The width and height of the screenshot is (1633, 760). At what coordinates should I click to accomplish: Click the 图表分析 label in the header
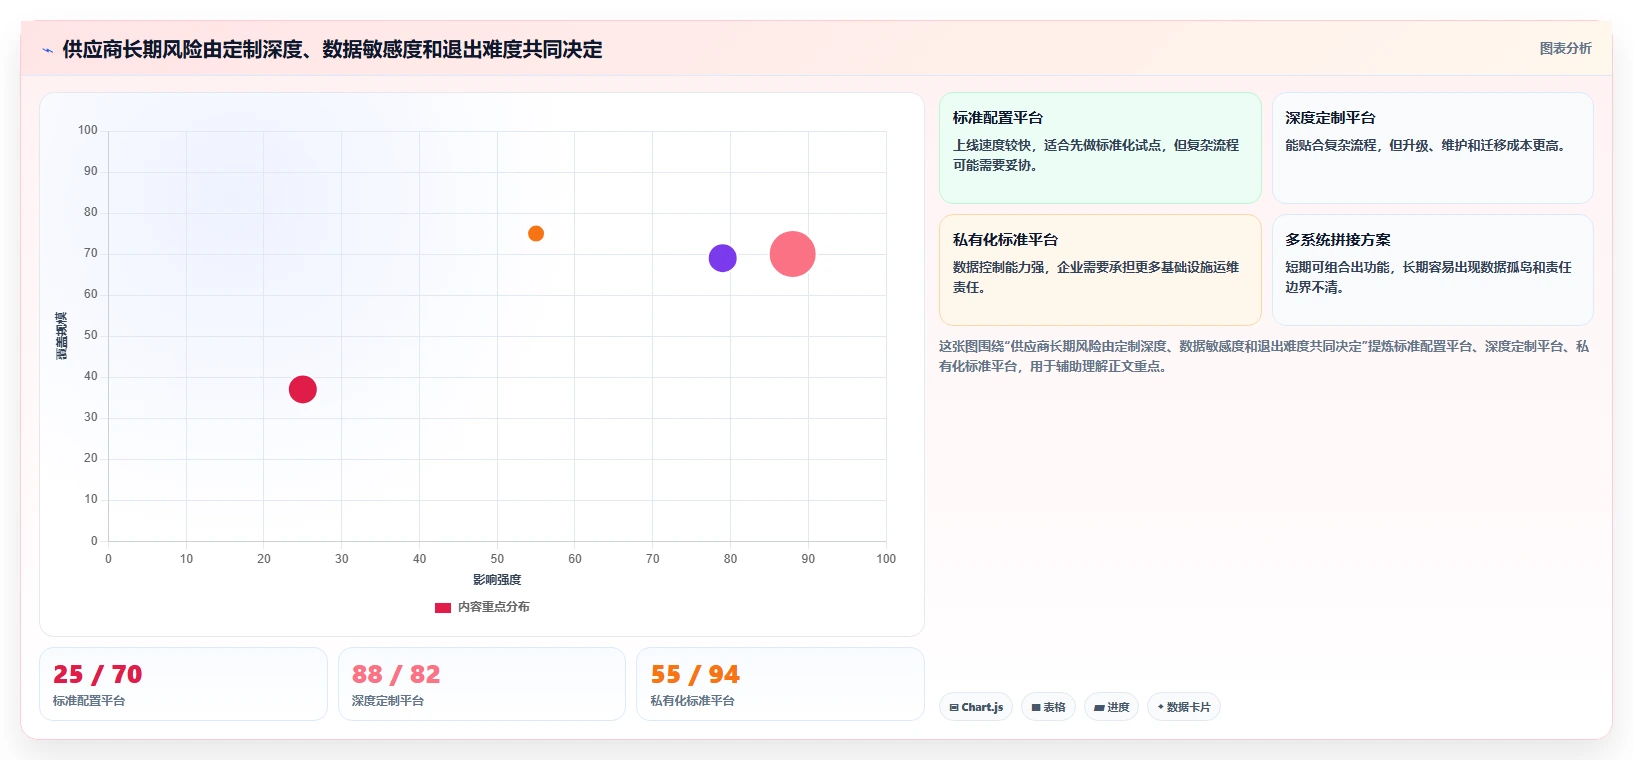1565,48
